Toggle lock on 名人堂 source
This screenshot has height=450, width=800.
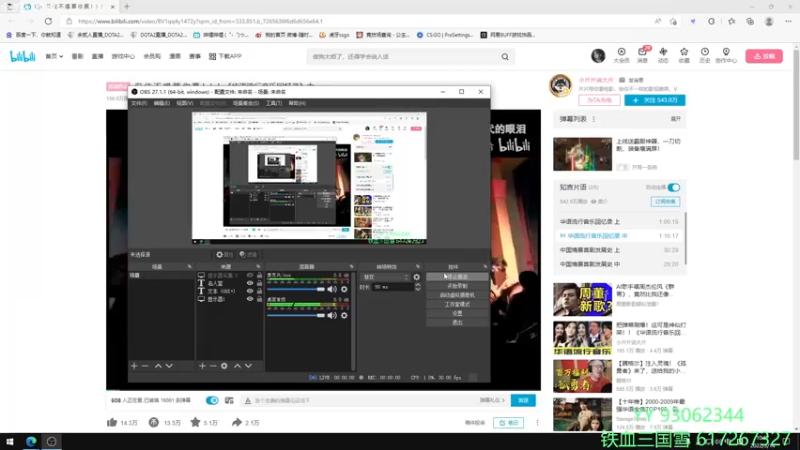click(x=259, y=283)
